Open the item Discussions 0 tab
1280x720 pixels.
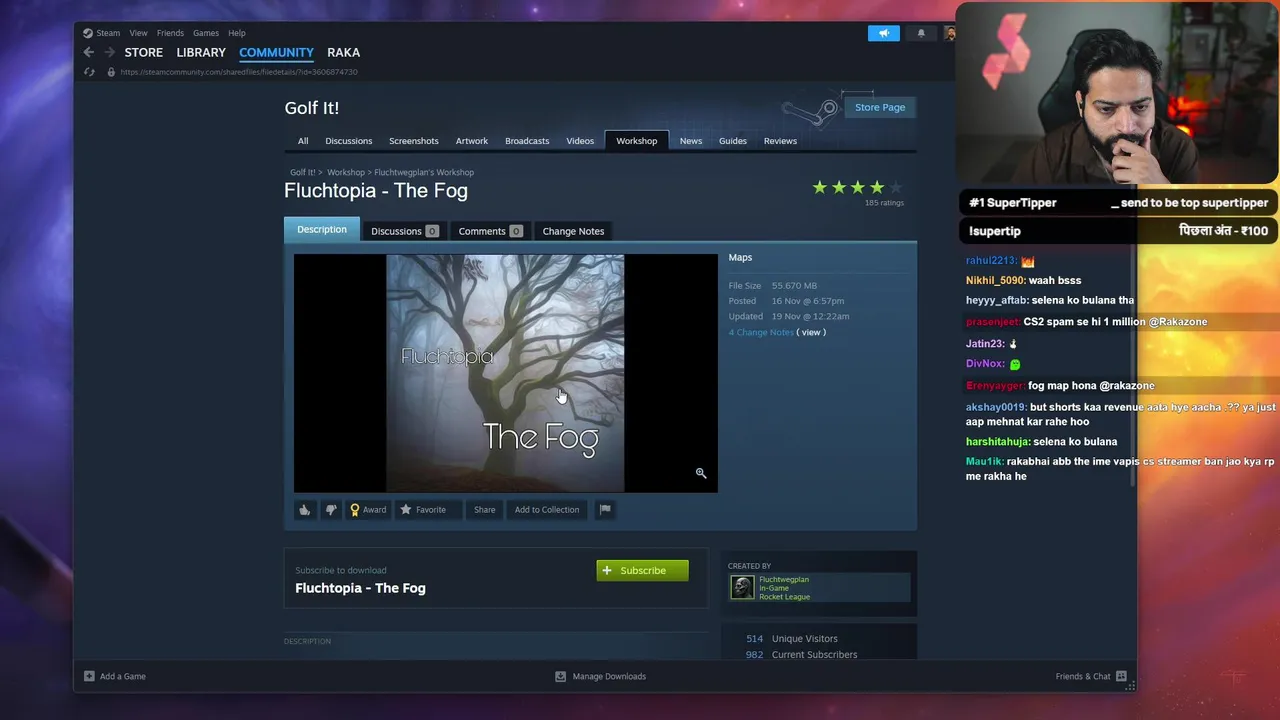point(404,231)
